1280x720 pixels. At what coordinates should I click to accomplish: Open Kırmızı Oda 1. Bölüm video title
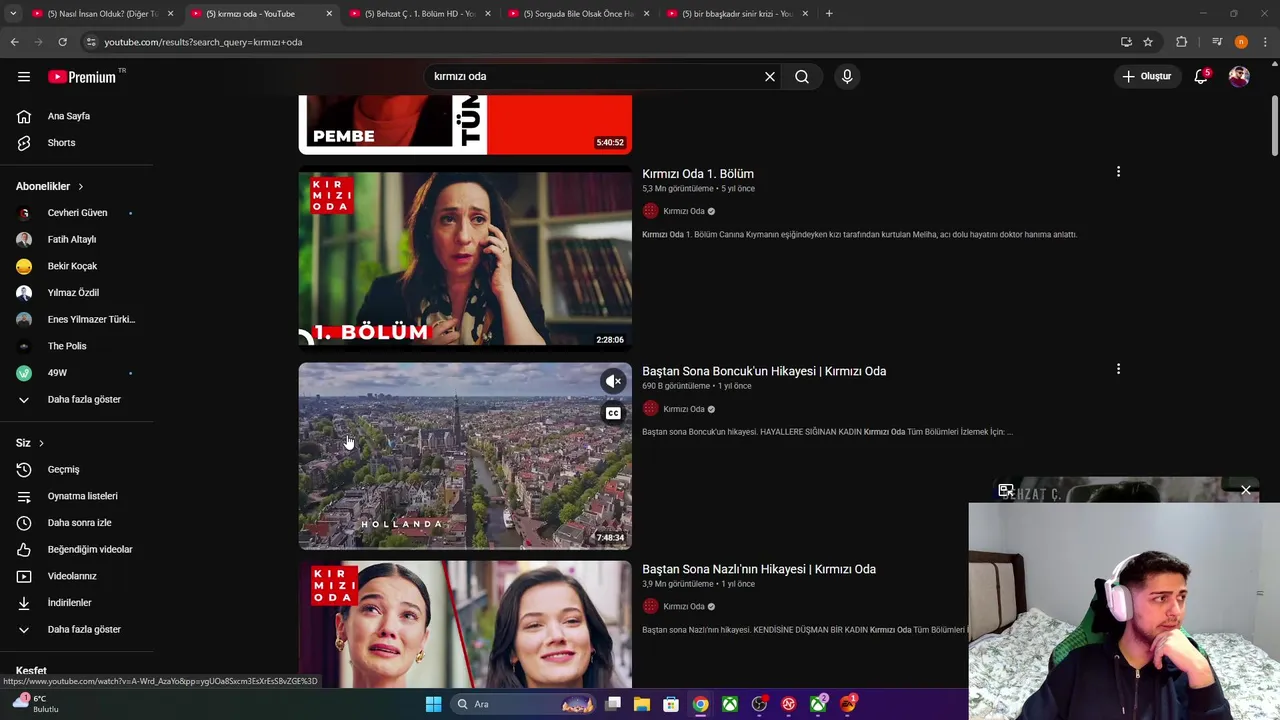click(x=698, y=174)
